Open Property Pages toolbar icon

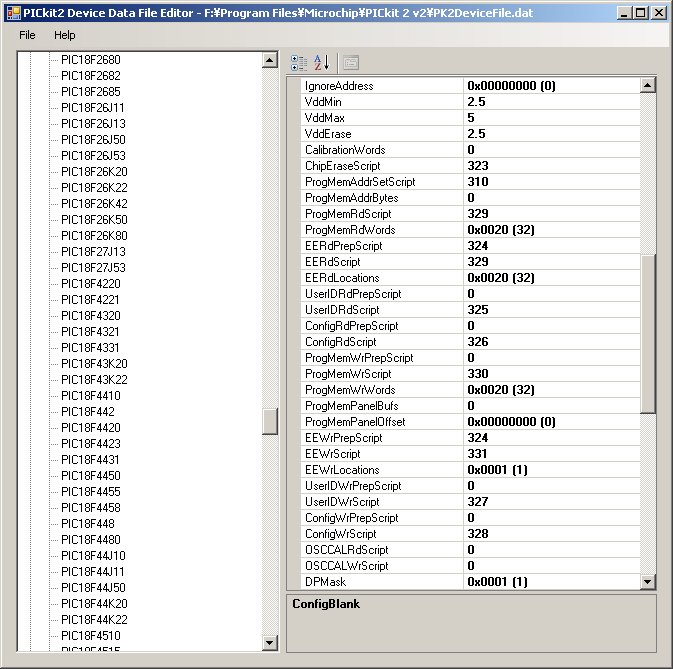[351, 63]
